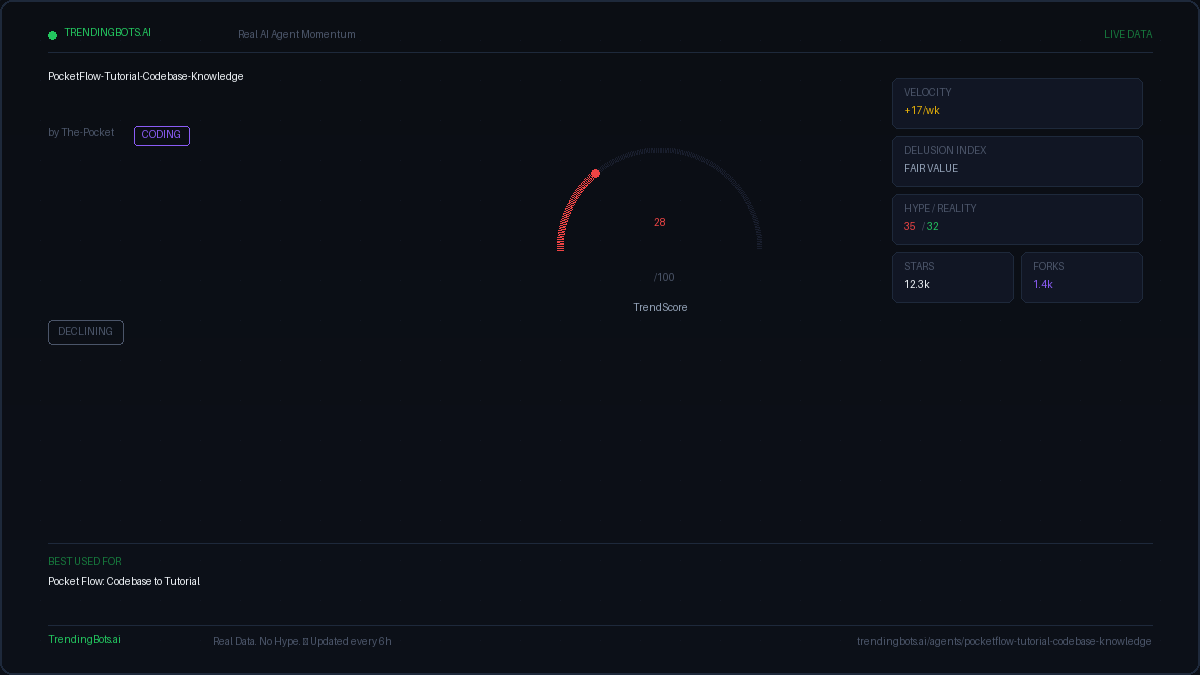1200x675 pixels.
Task: Click the /100 scale label
Action: coord(664,277)
